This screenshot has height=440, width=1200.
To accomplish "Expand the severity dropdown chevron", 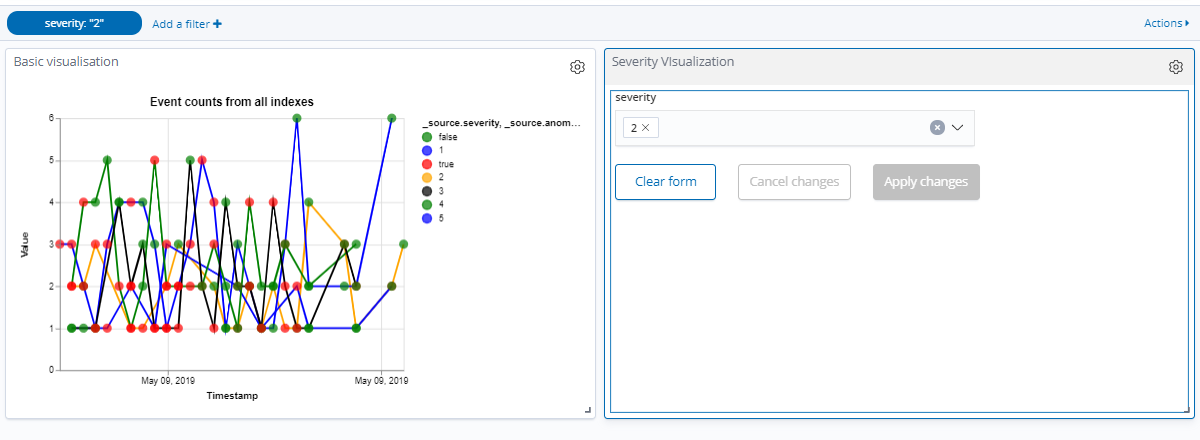I will click(957, 127).
